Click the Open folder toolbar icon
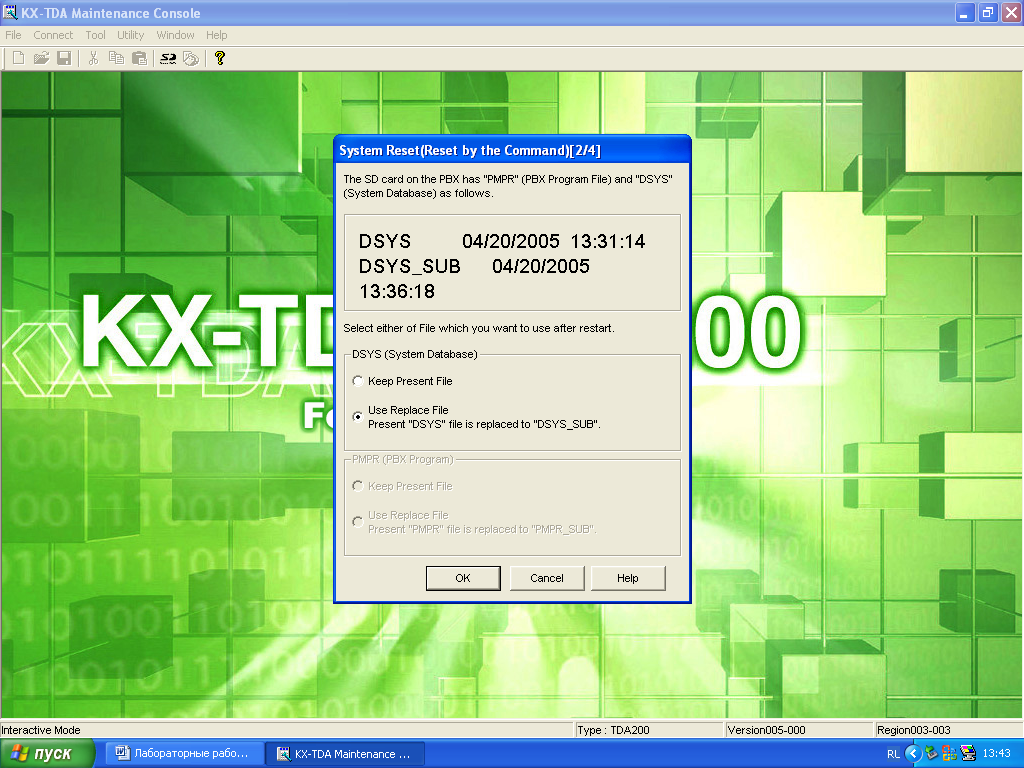The width and height of the screenshot is (1024, 768). (x=41, y=58)
